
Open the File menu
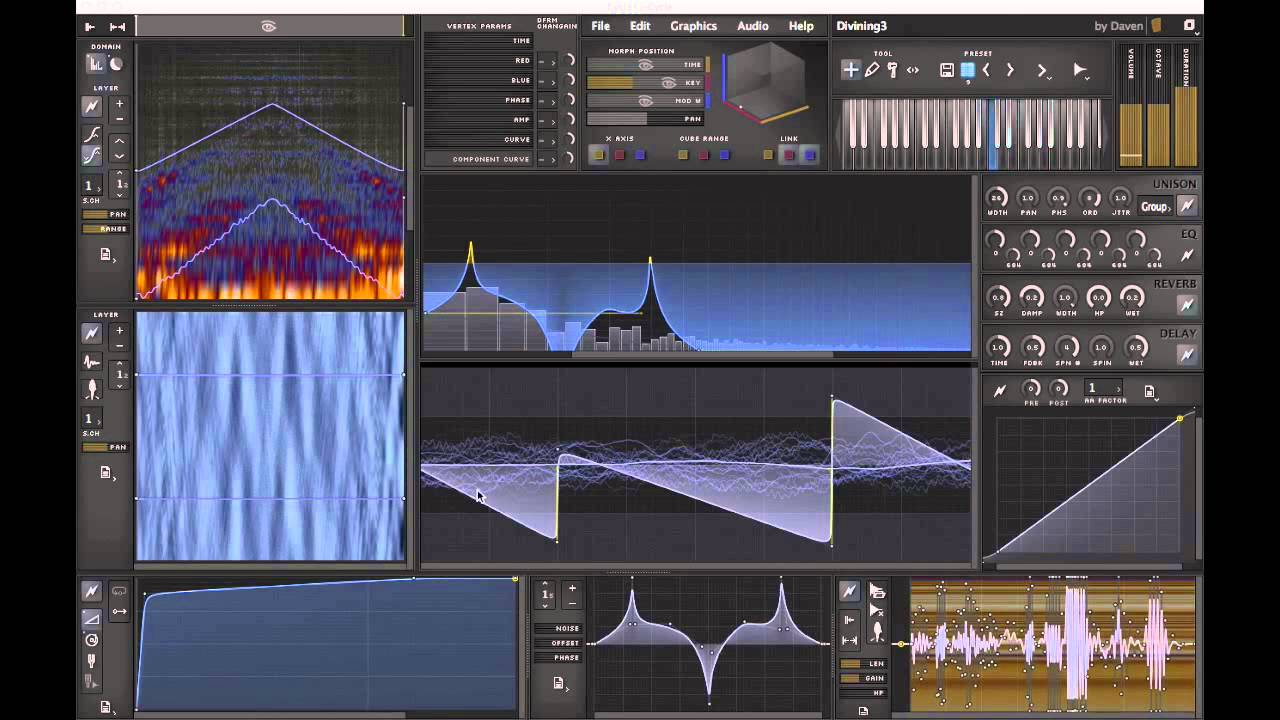pyautogui.click(x=600, y=26)
